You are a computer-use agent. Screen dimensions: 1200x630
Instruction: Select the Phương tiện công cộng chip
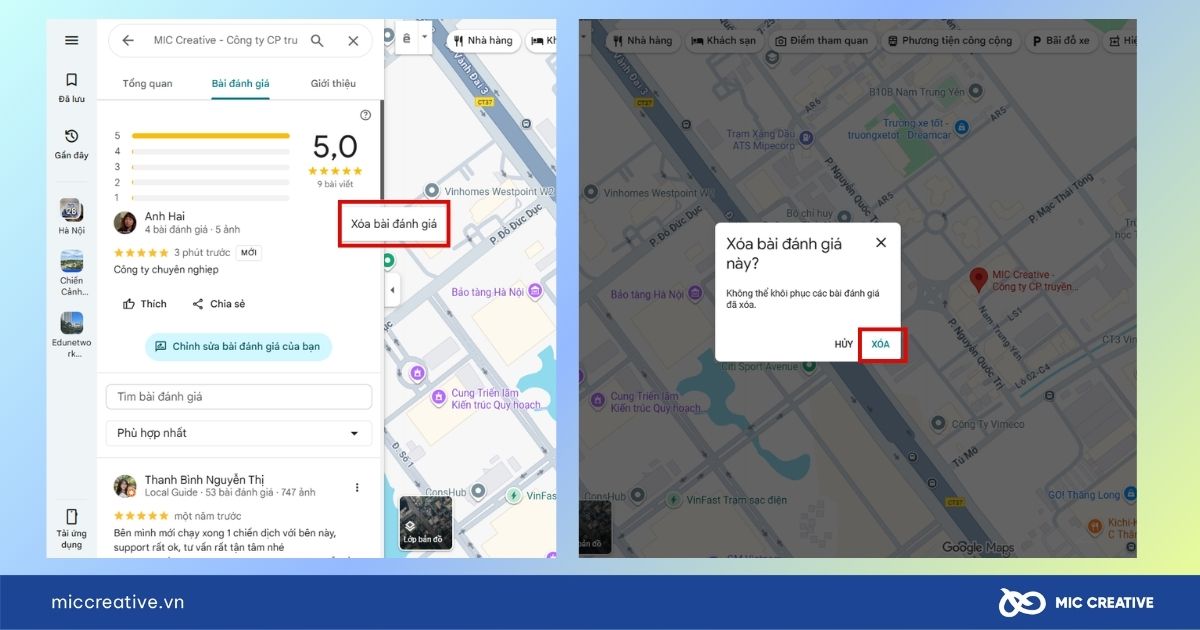click(951, 41)
